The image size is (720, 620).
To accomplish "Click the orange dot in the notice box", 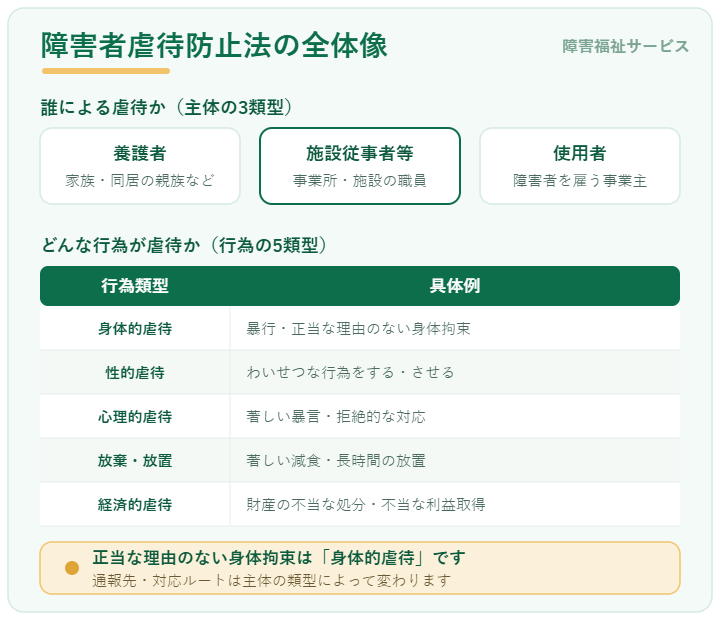I will [x=72, y=568].
